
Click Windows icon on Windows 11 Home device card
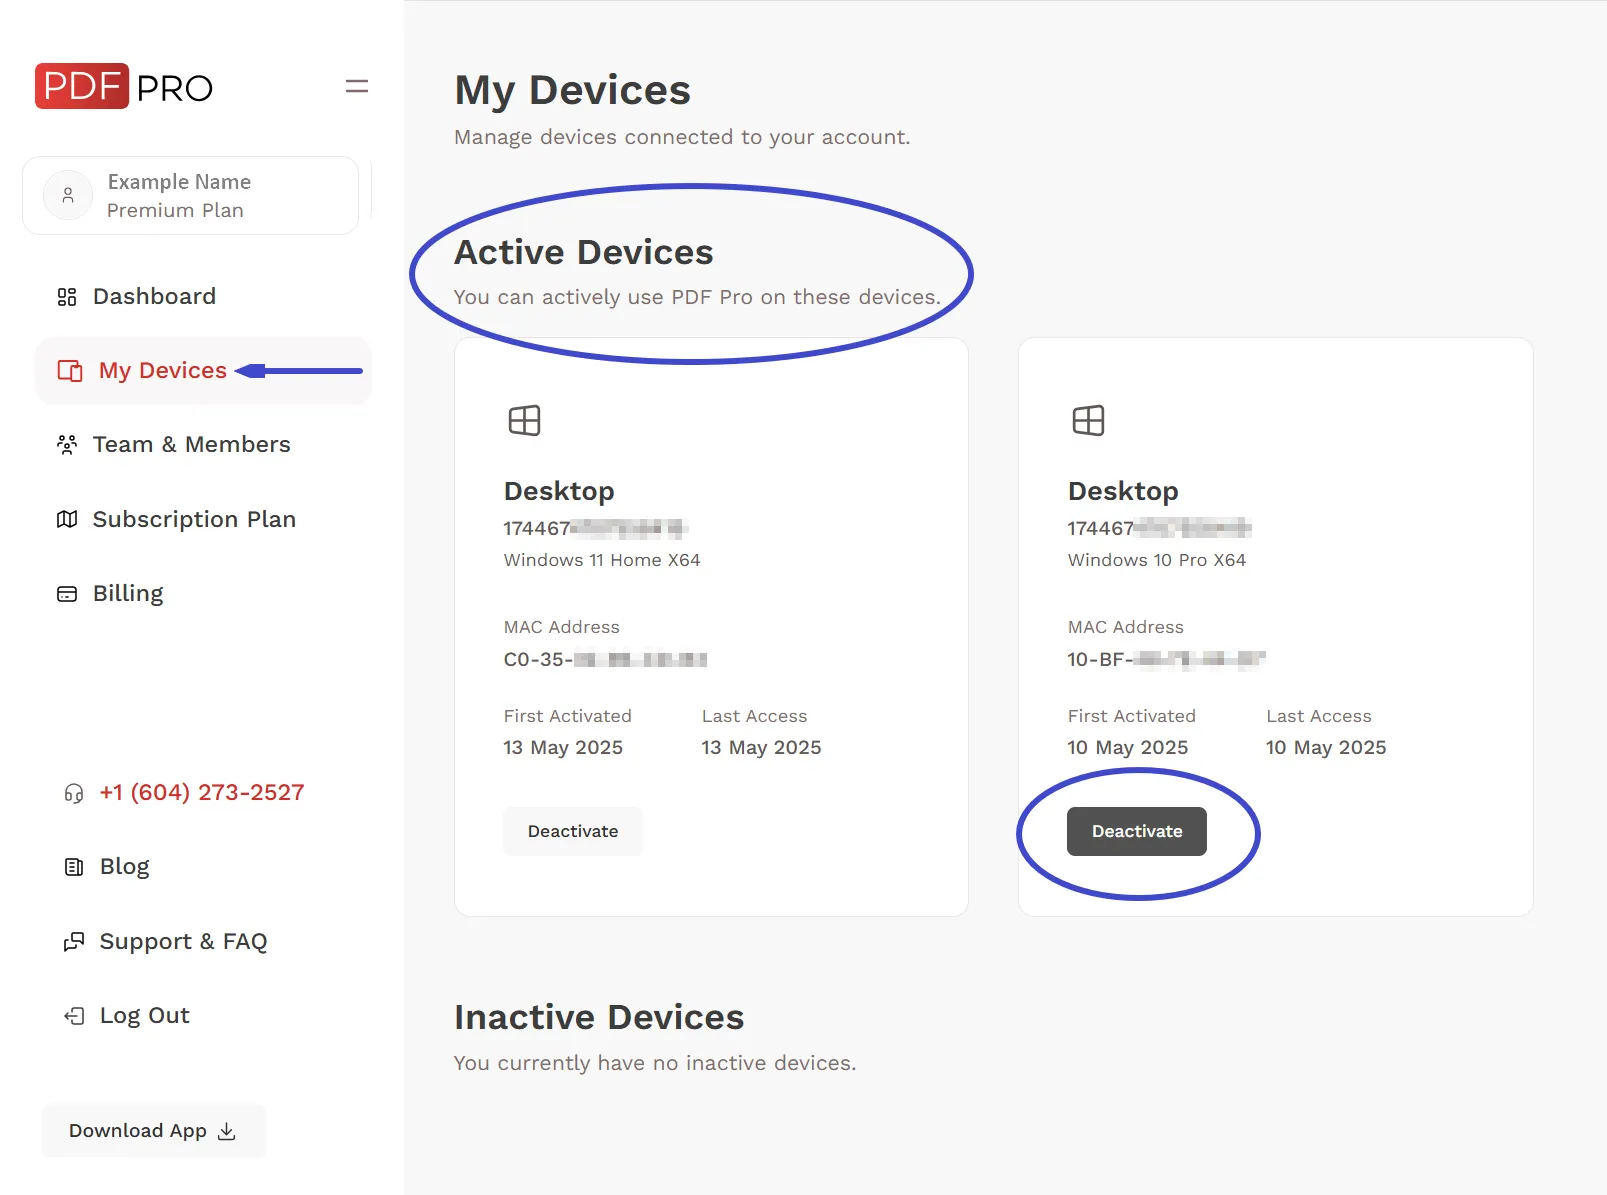click(x=524, y=420)
